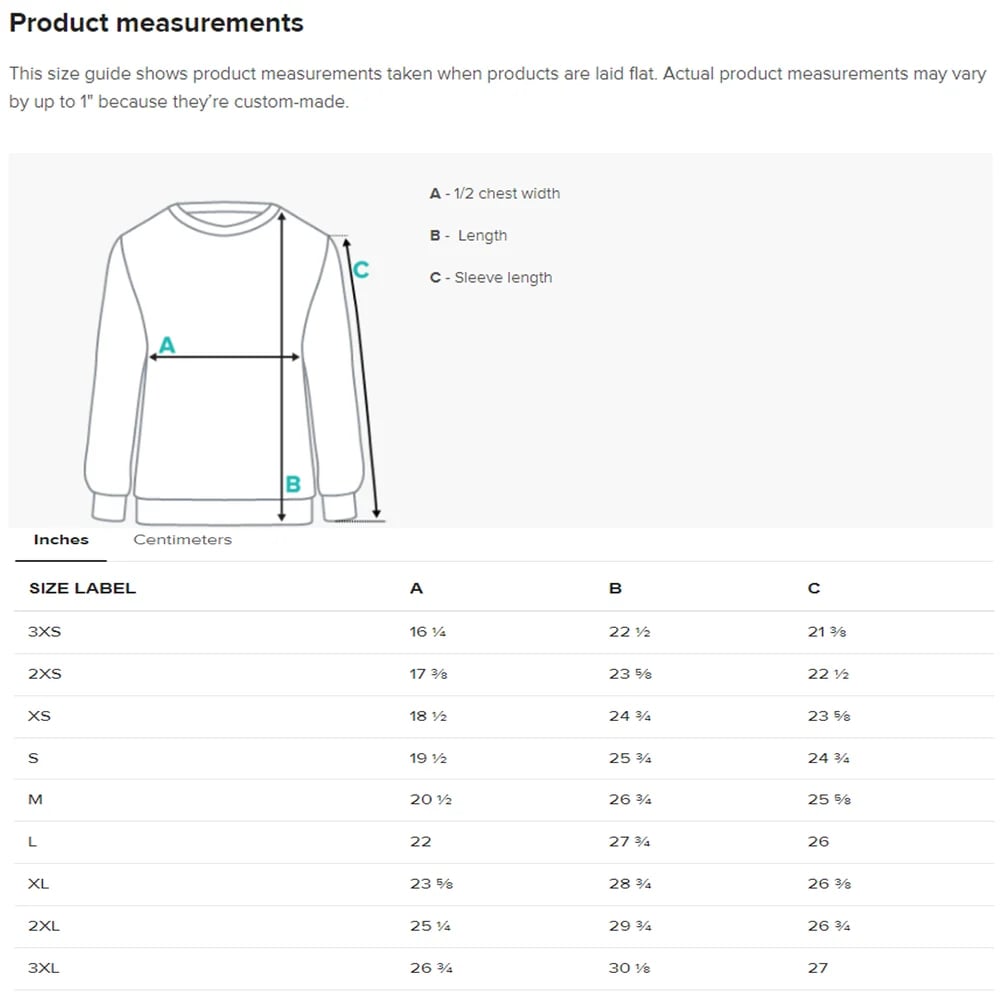Click the 3XL sleeve length value 27
1000x1000 pixels.
point(818,968)
